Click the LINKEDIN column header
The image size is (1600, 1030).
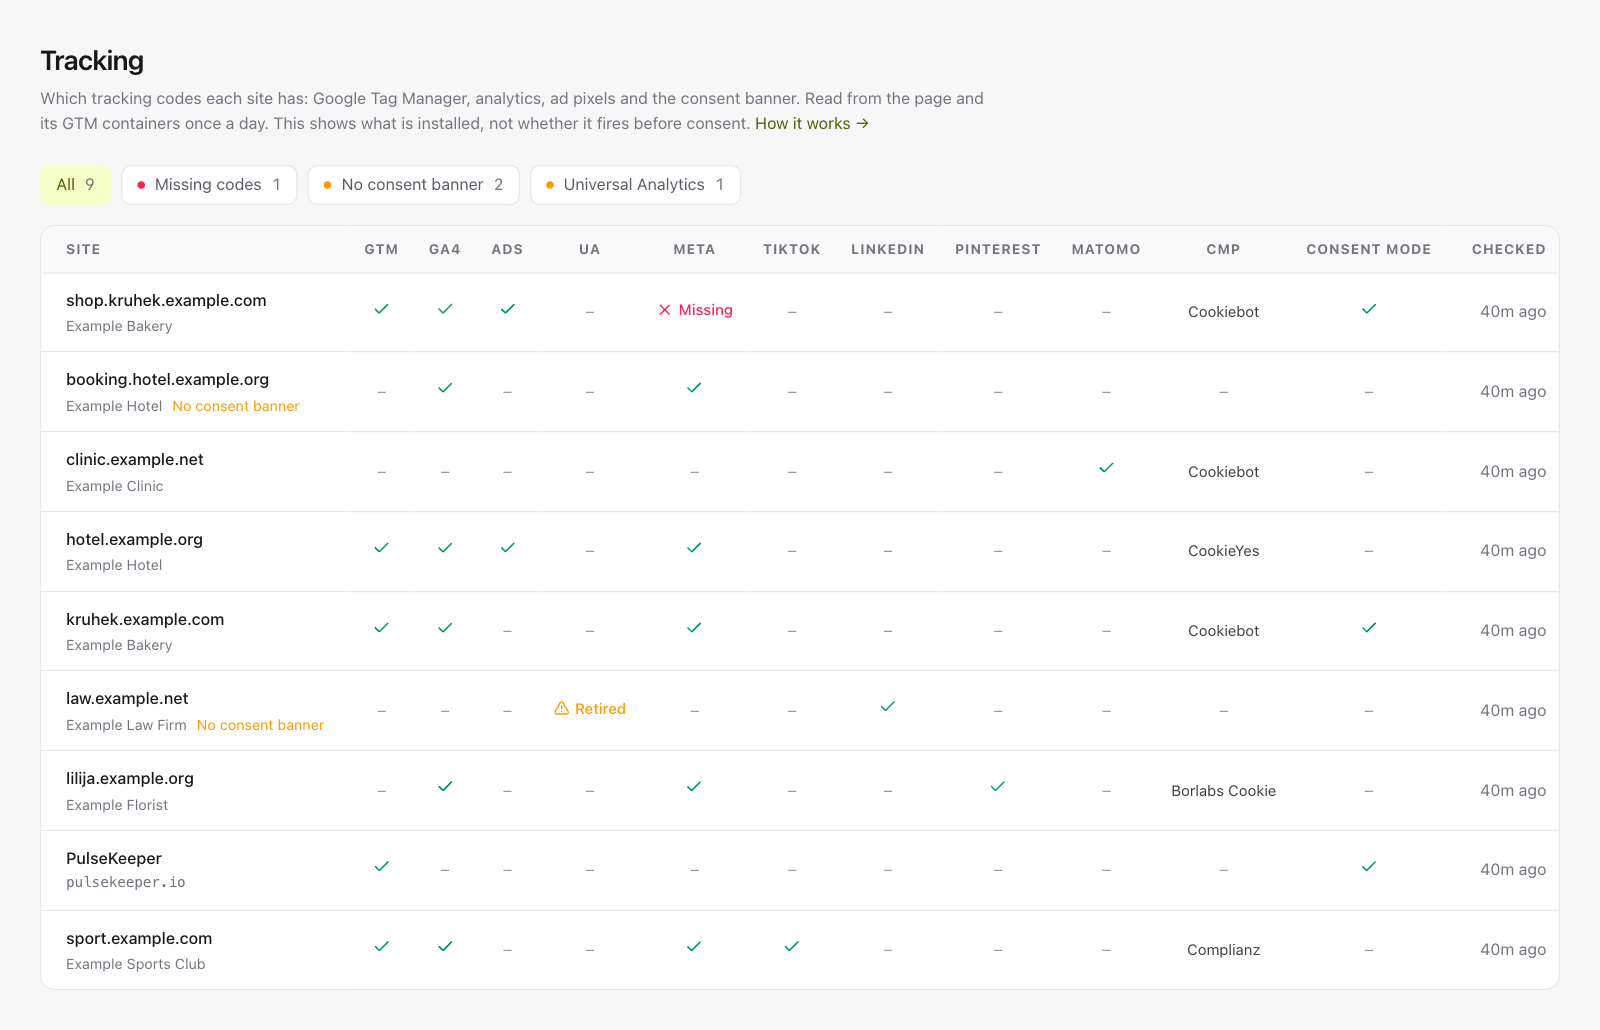[x=888, y=250]
